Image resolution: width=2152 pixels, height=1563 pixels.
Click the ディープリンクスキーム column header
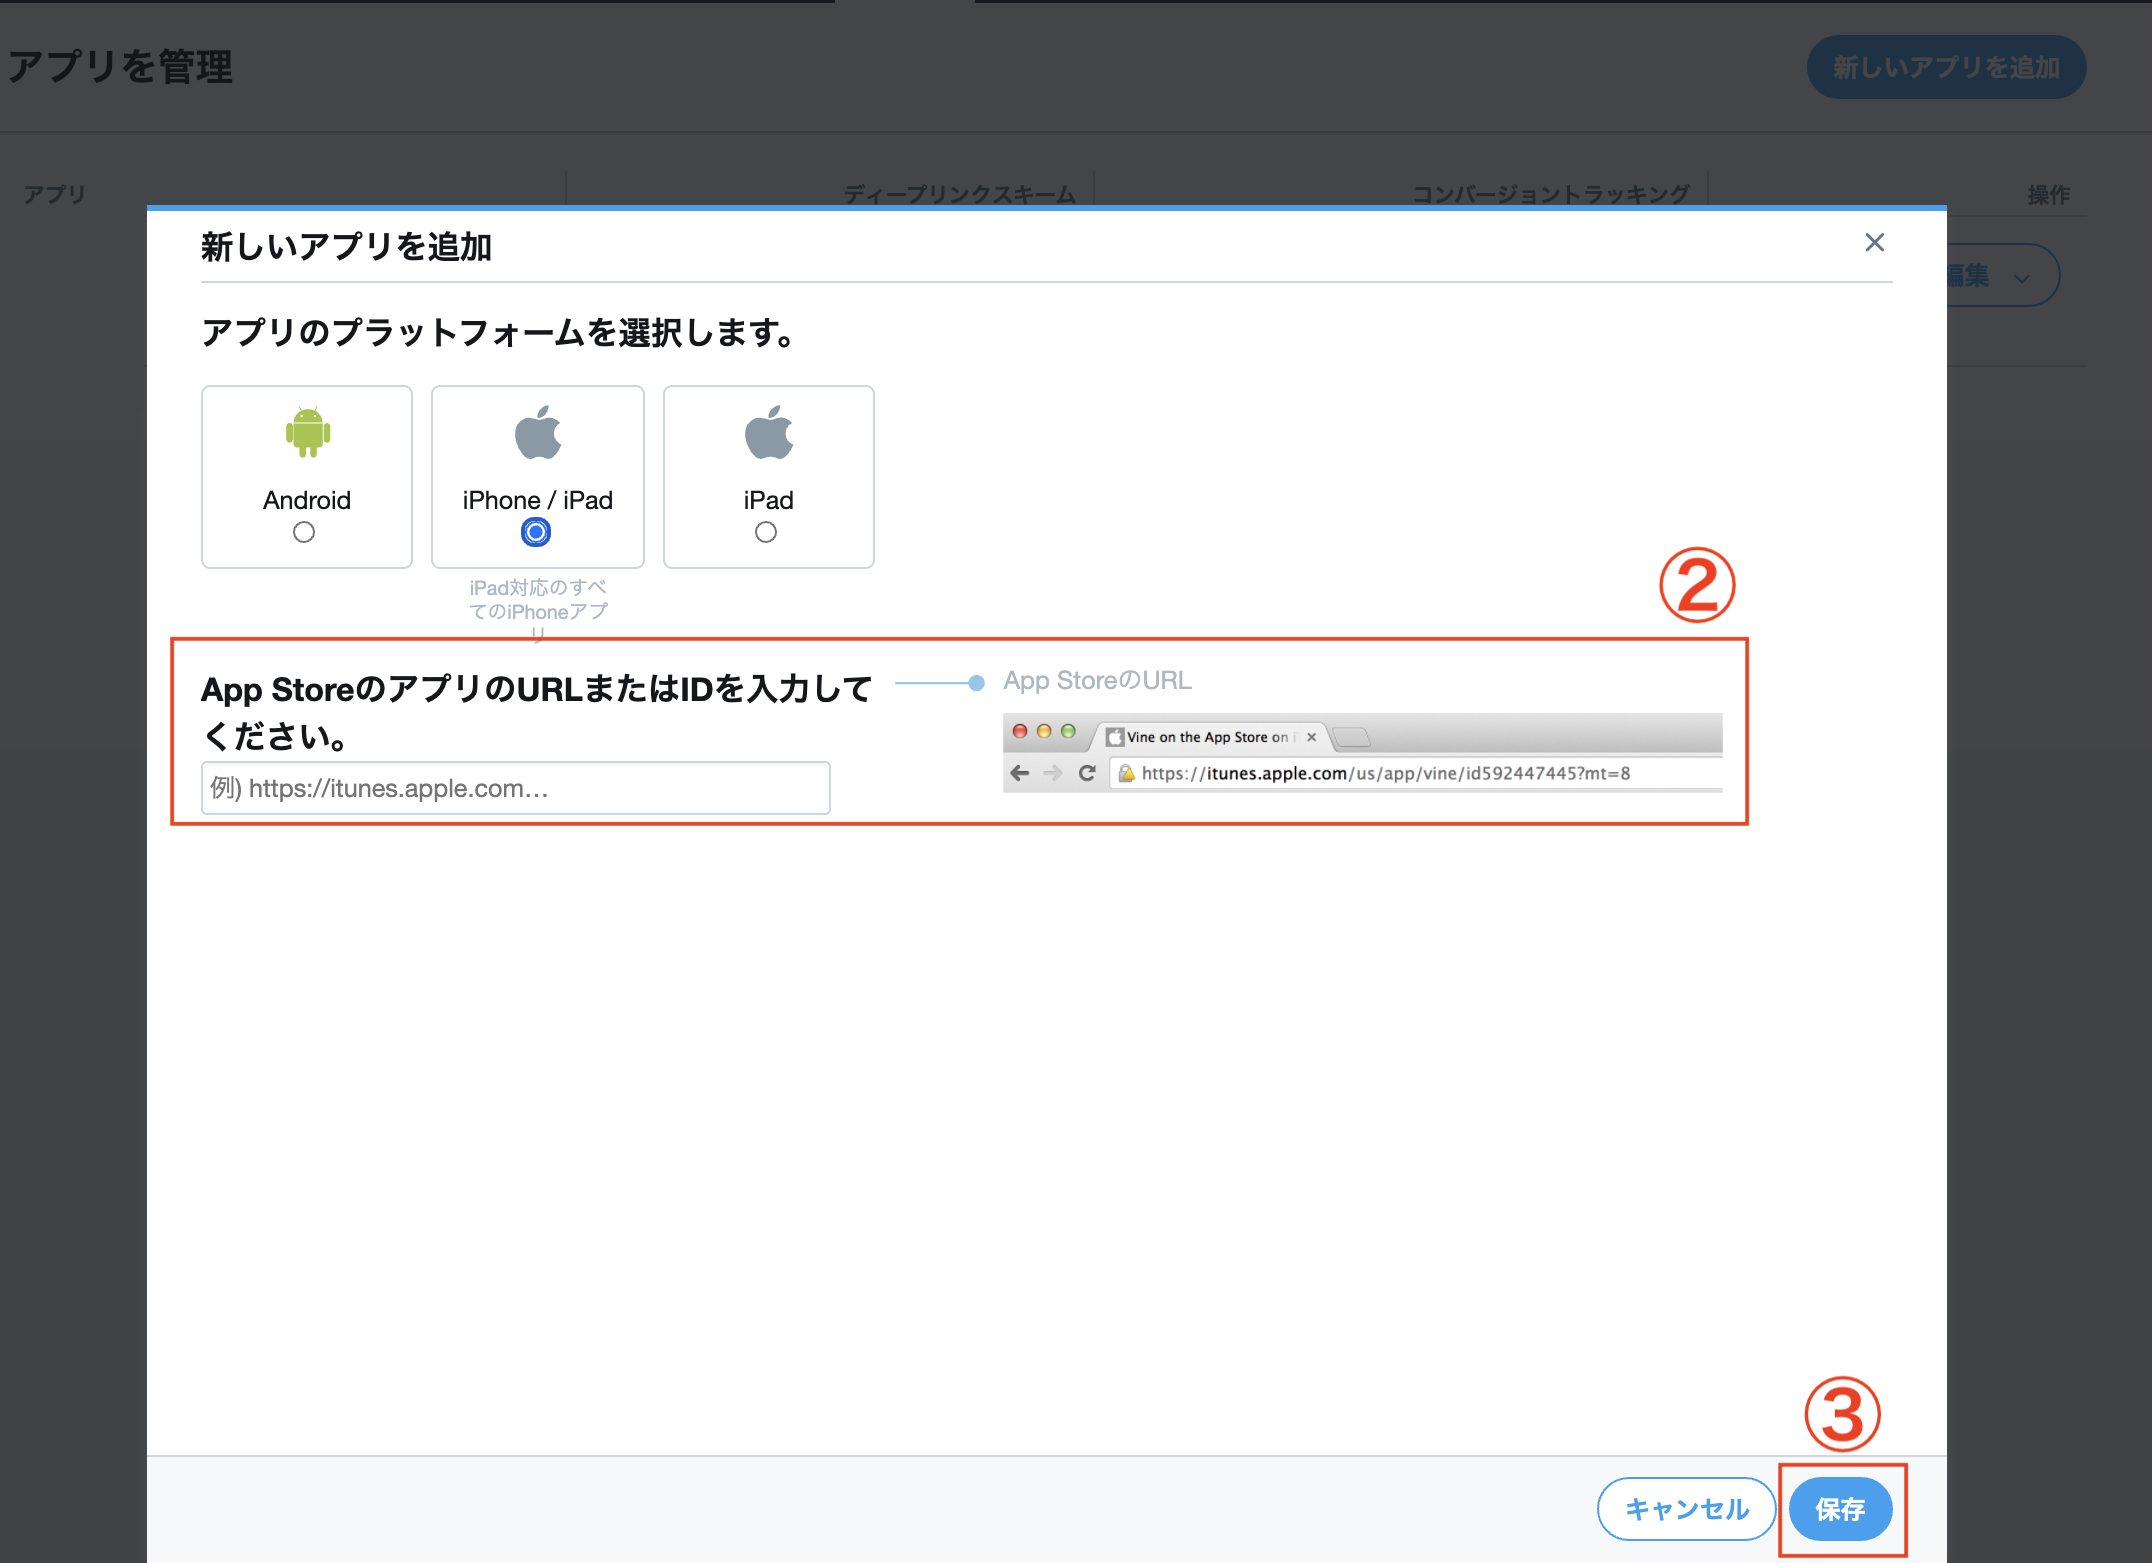[x=959, y=193]
